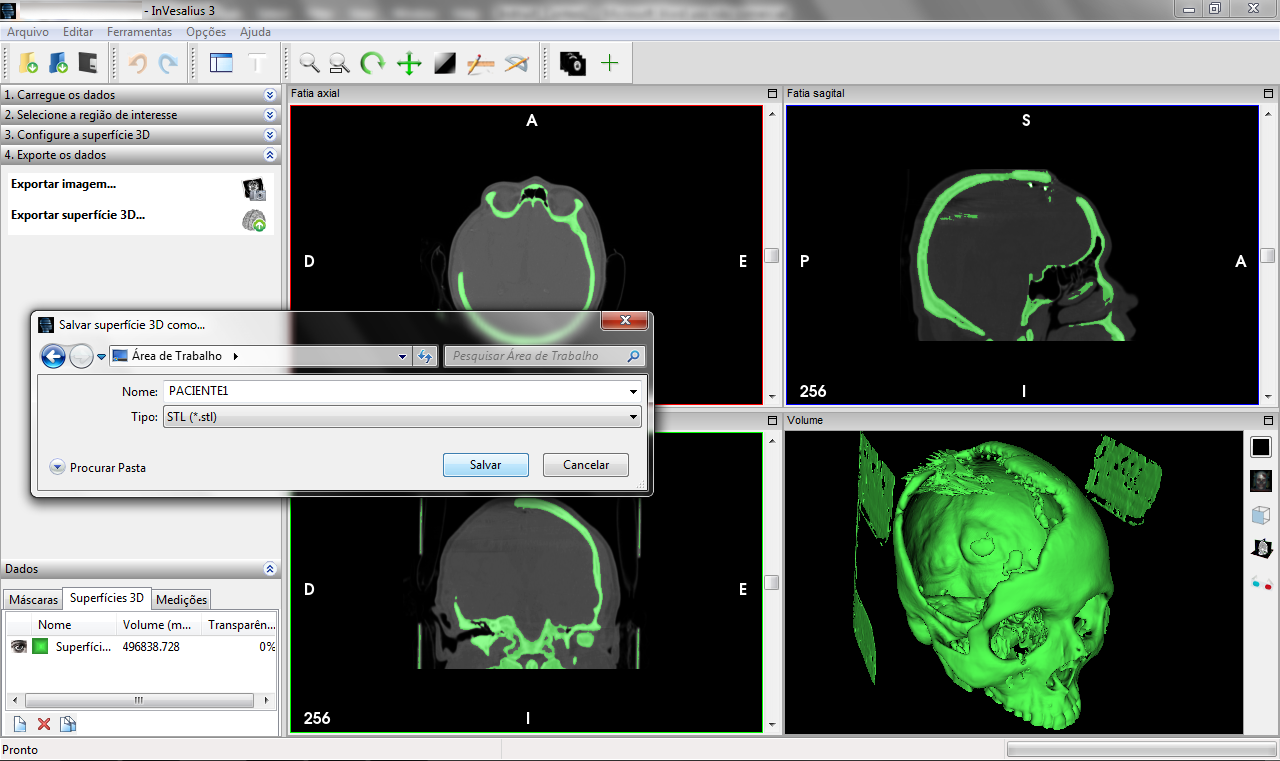Delete surface with red X icon
This screenshot has width=1280, height=761.
click(44, 724)
